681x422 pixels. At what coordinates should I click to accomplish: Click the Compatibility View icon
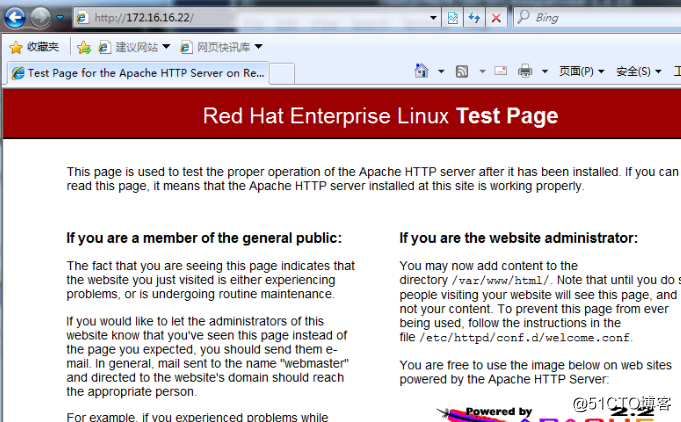click(453, 18)
